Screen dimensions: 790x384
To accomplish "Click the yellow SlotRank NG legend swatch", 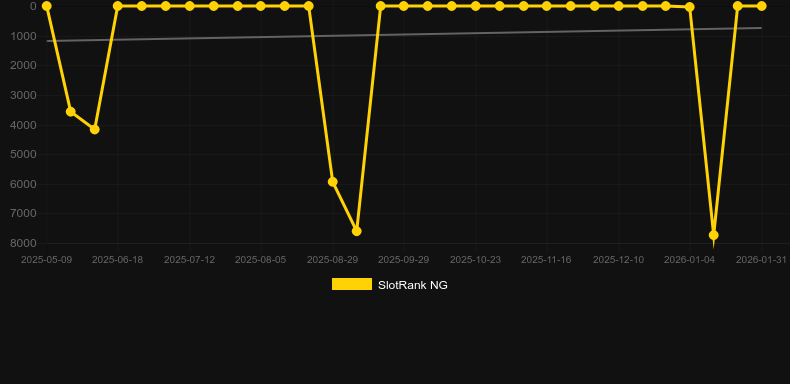I will point(352,284).
